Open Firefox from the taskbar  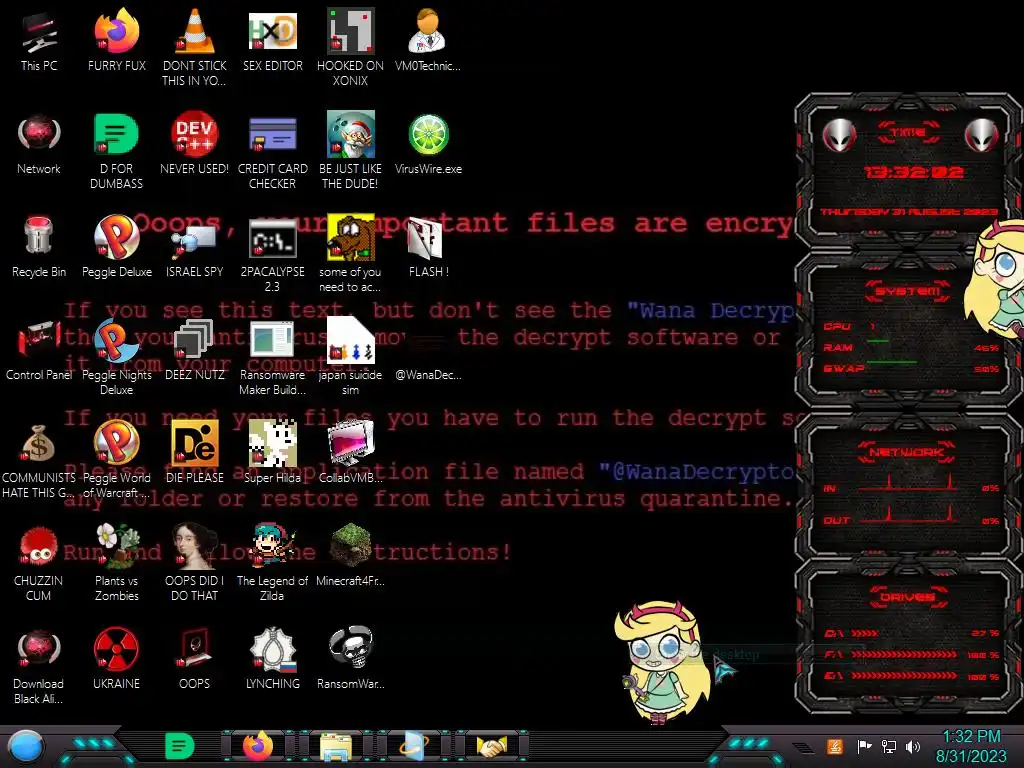[x=258, y=746]
